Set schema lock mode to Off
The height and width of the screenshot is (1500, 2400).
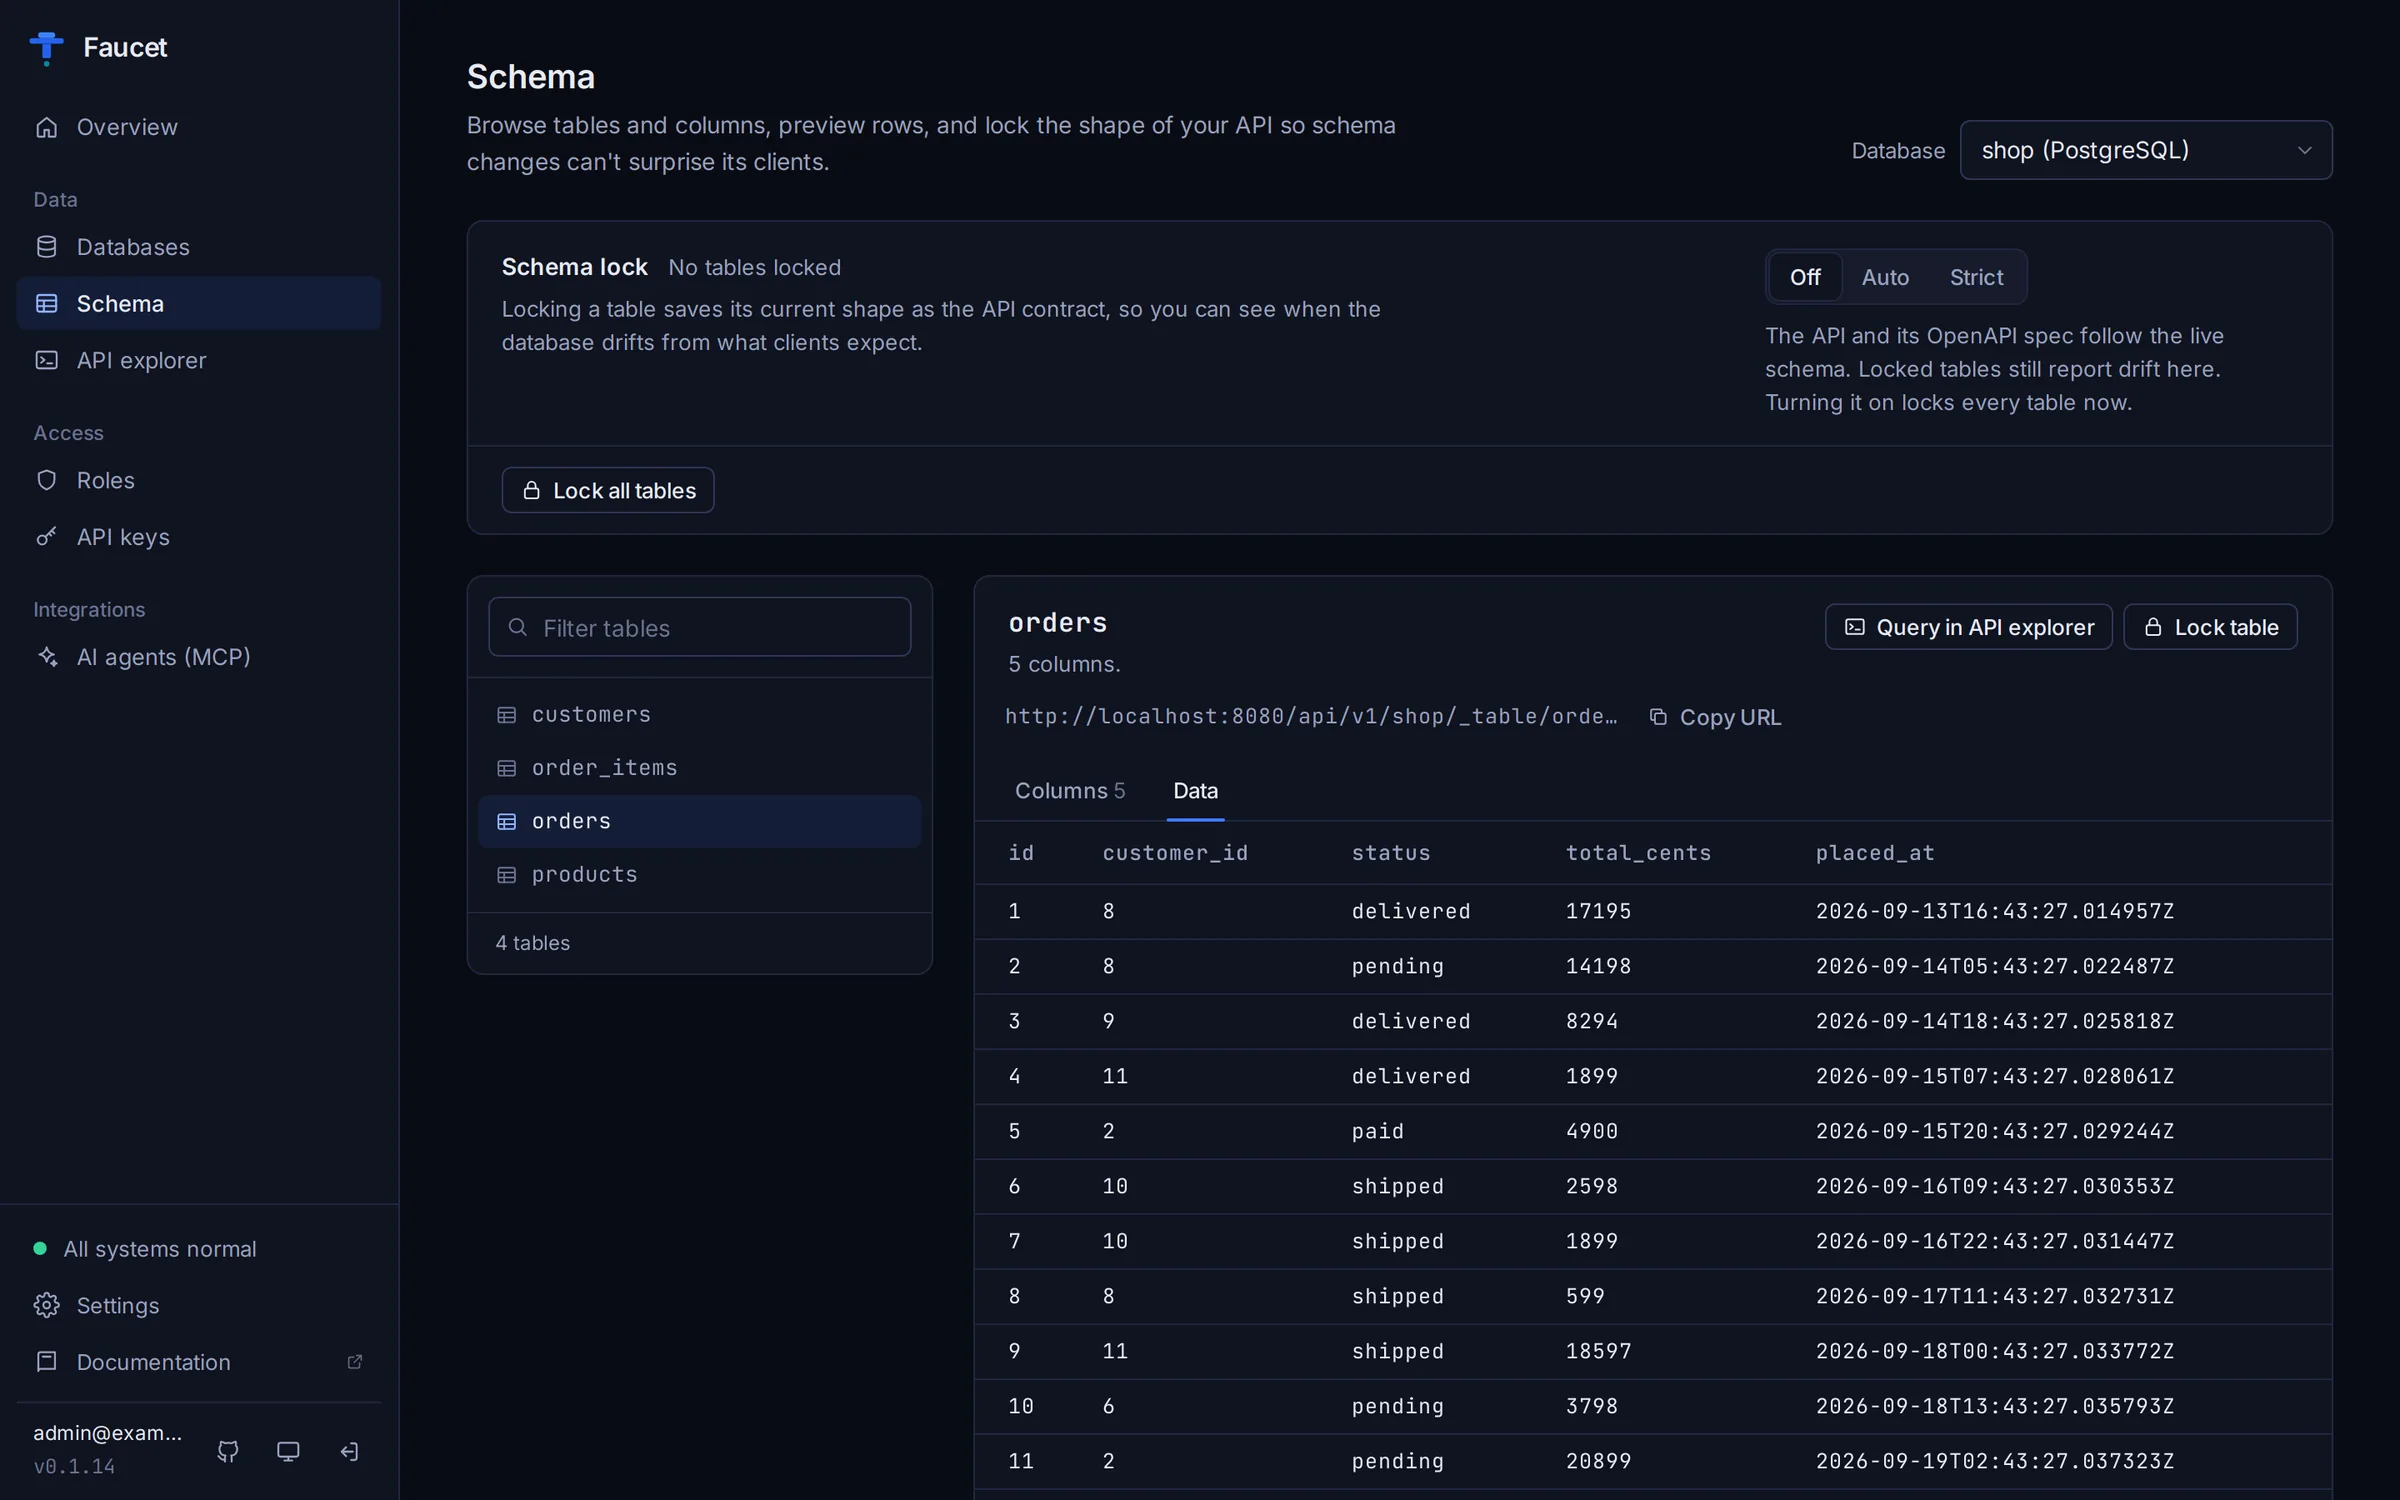pos(1805,277)
